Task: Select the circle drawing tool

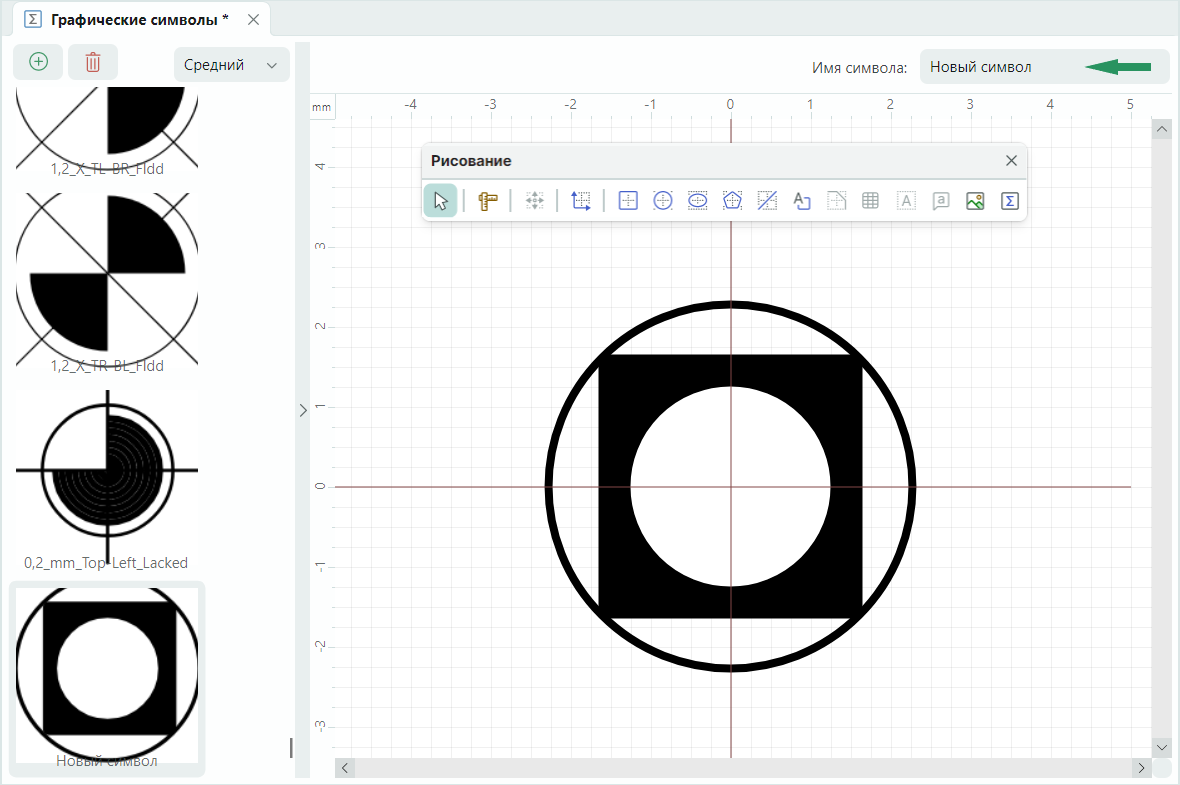Action: click(x=662, y=201)
